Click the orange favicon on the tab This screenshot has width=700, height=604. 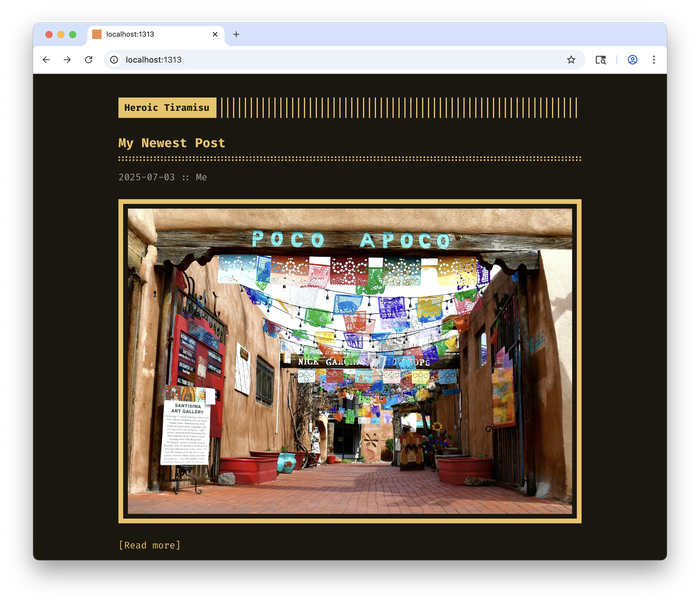coord(97,34)
